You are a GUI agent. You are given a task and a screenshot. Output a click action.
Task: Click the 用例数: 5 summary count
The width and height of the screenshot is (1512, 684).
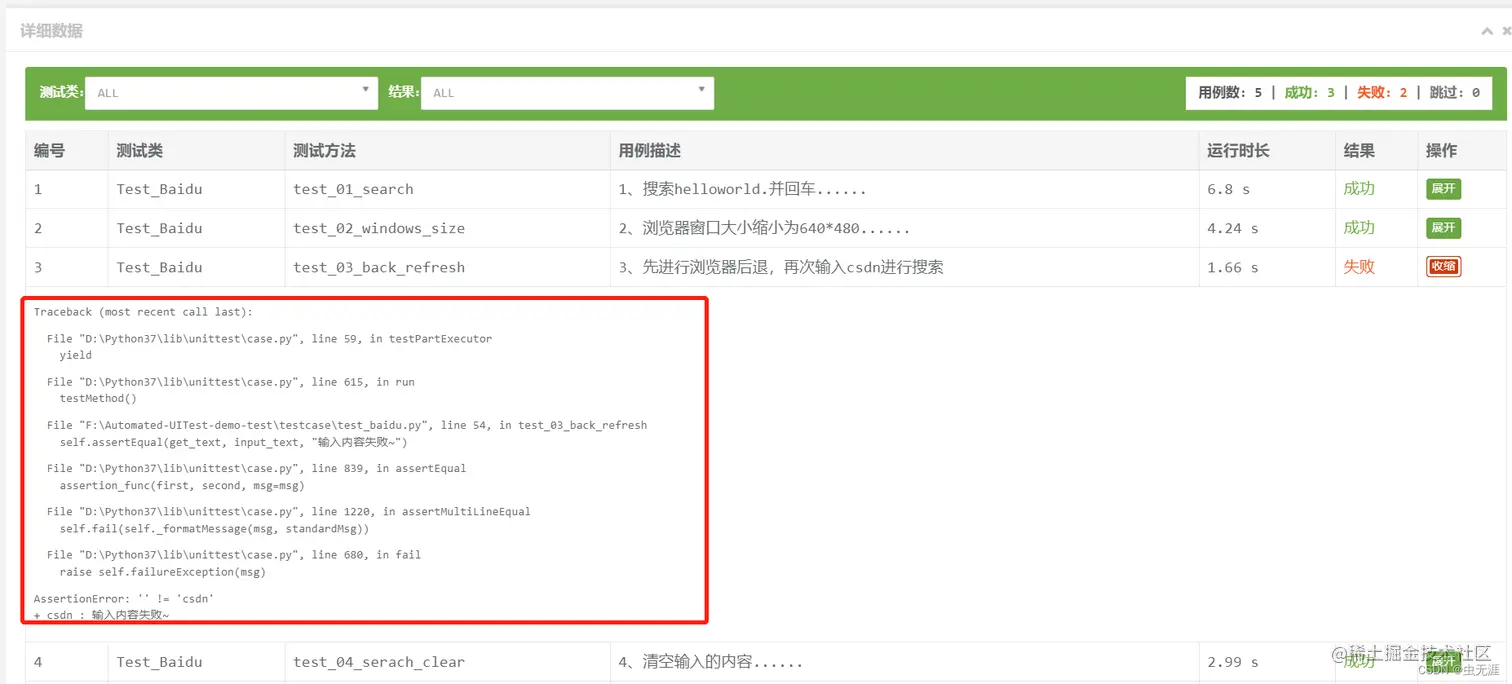tap(1230, 93)
